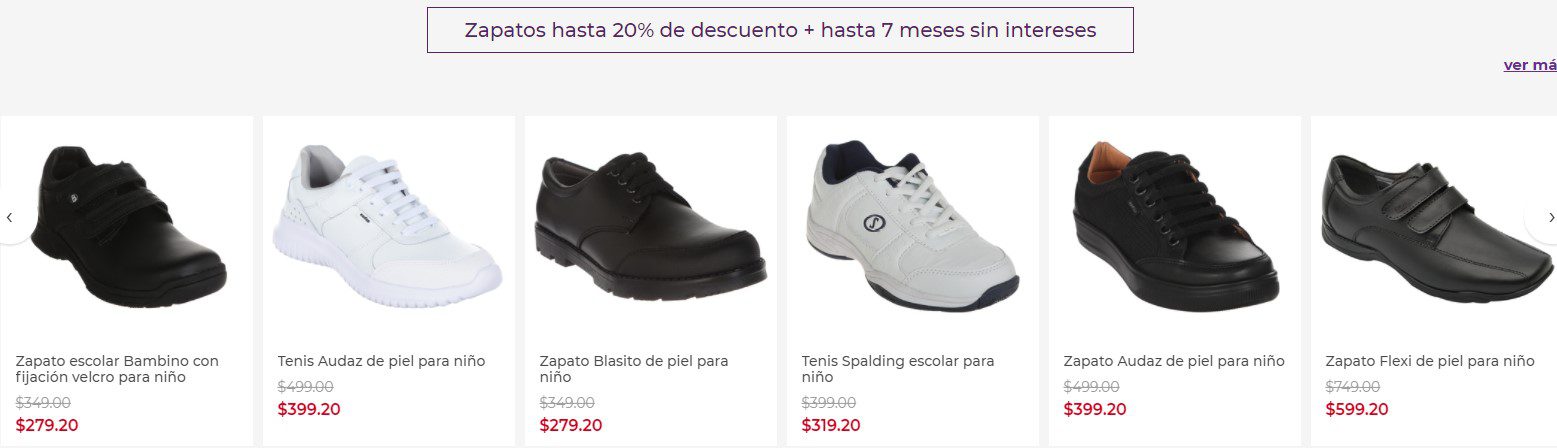Click the shoes discount promo banner

(x=780, y=30)
